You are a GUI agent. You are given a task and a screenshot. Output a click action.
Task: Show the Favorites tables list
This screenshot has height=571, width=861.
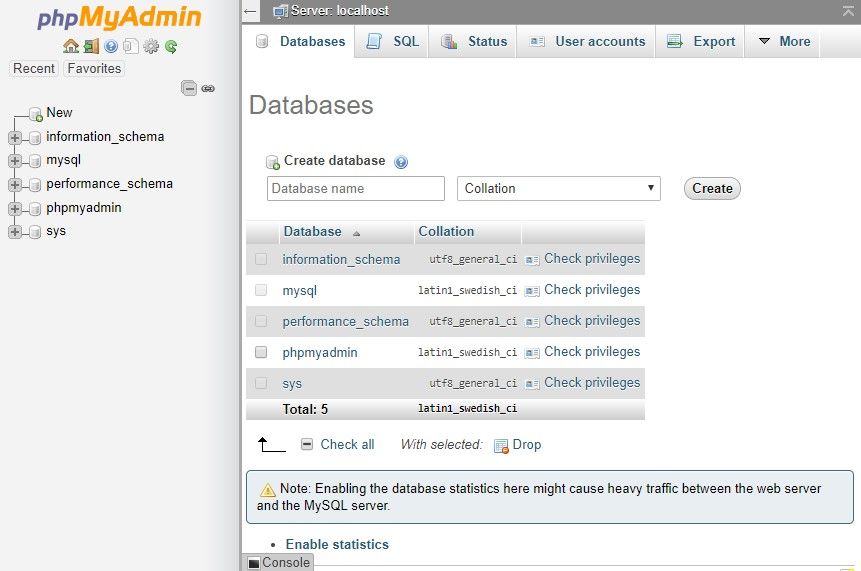pyautogui.click(x=94, y=69)
